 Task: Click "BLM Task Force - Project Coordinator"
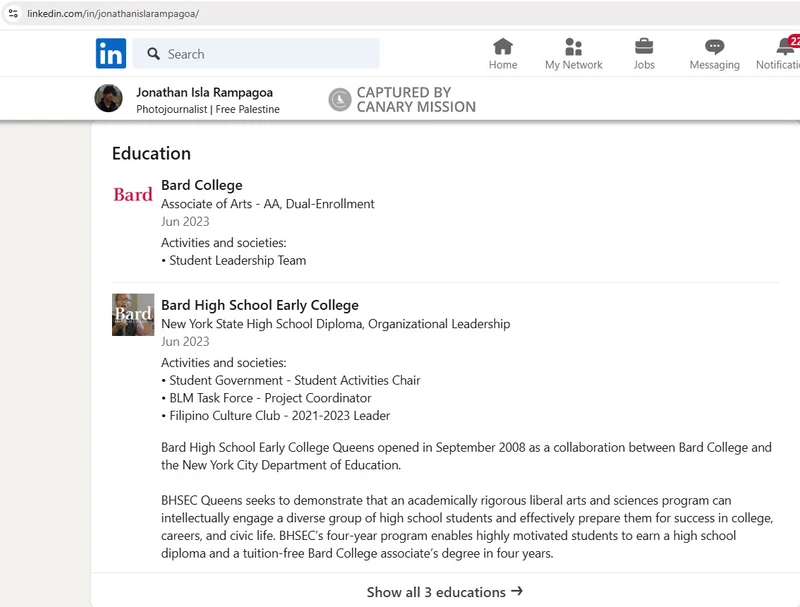tap(270, 398)
